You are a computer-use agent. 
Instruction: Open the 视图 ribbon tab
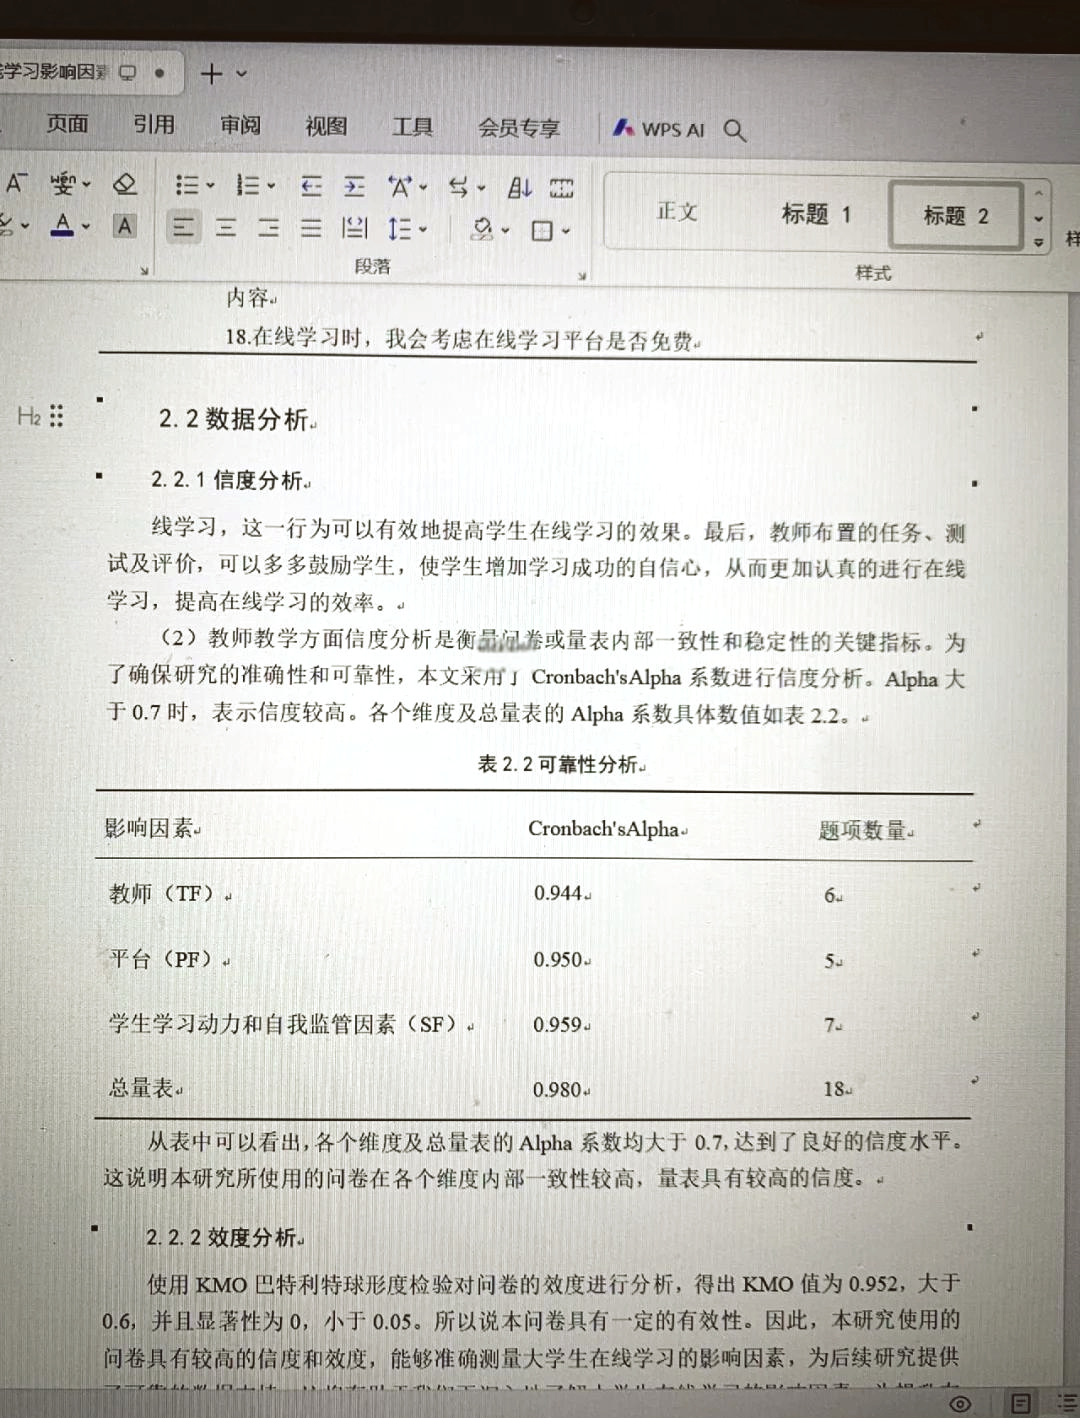click(x=326, y=127)
